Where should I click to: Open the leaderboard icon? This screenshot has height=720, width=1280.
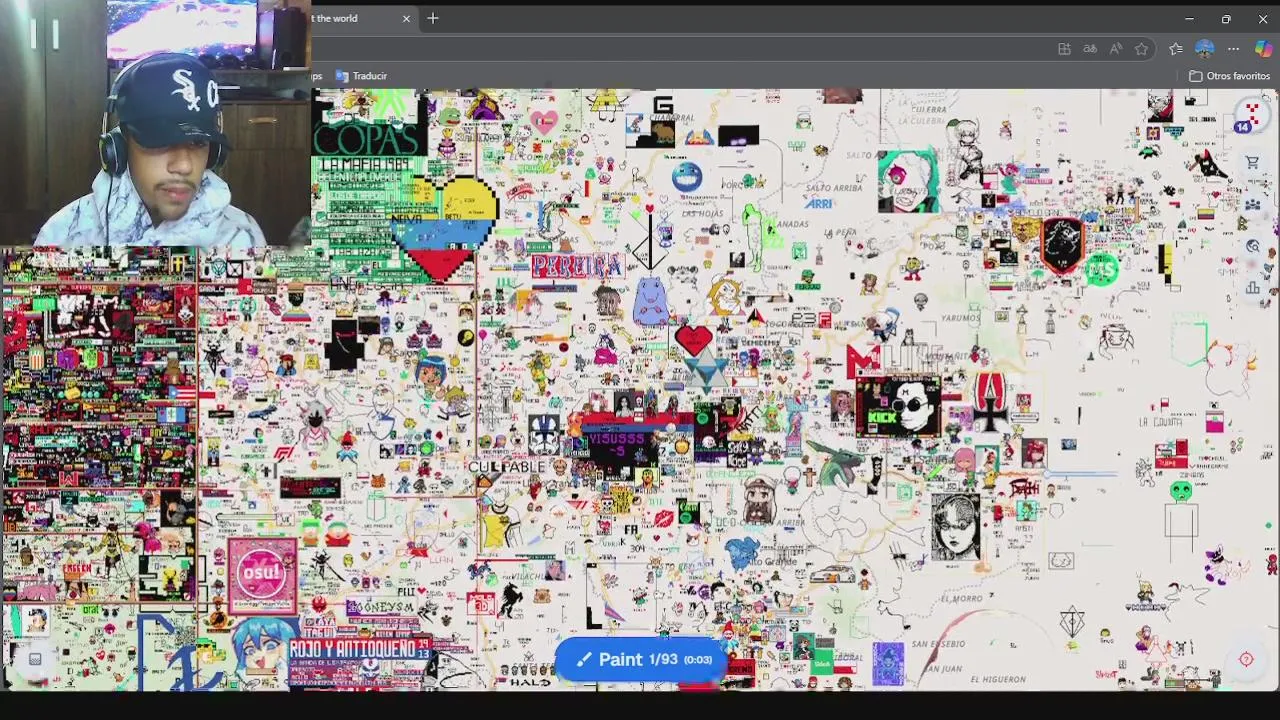click(x=1252, y=287)
